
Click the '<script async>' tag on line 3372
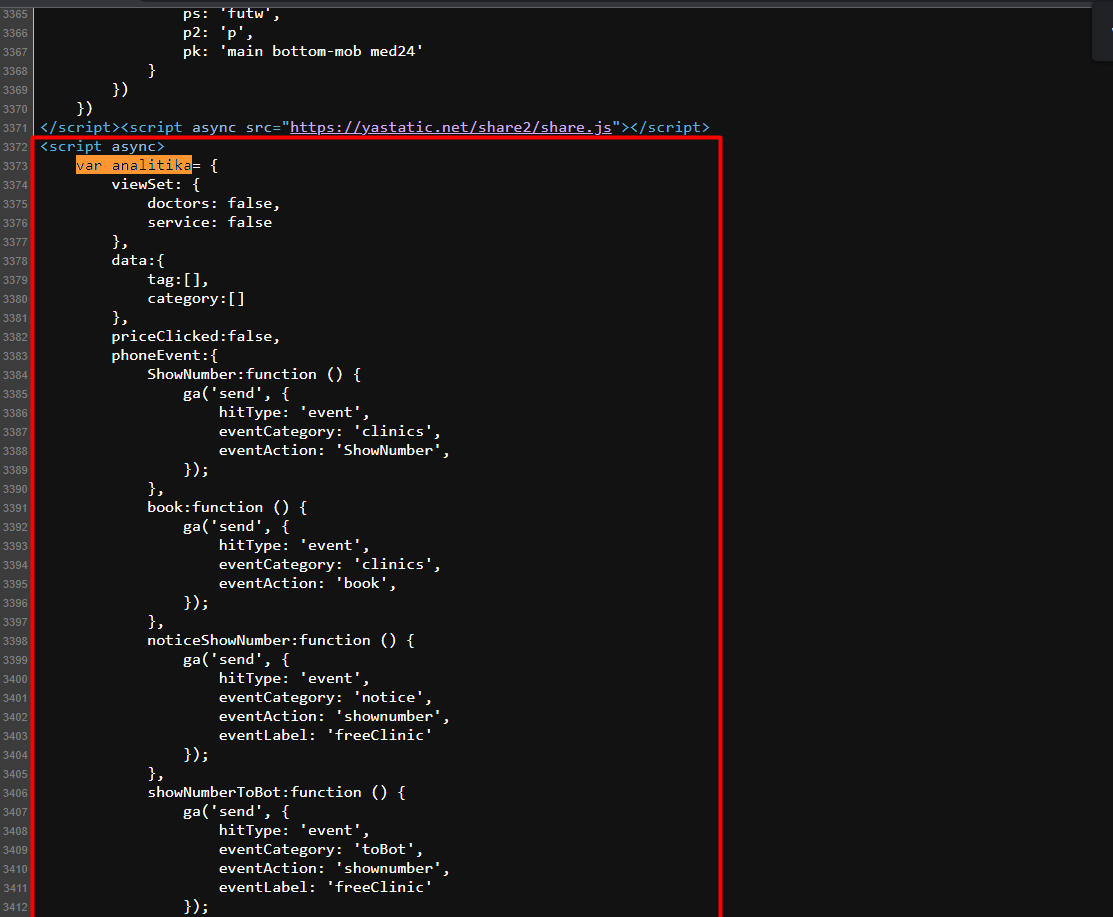point(102,146)
